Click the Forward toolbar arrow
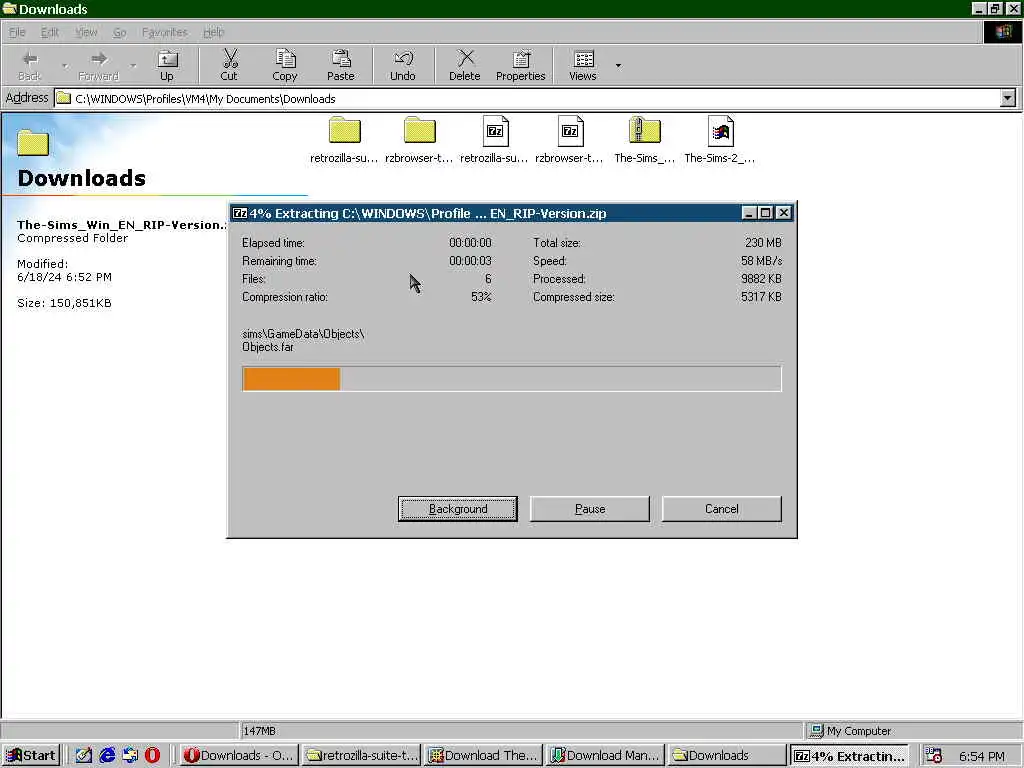The image size is (1024, 768). [x=99, y=65]
